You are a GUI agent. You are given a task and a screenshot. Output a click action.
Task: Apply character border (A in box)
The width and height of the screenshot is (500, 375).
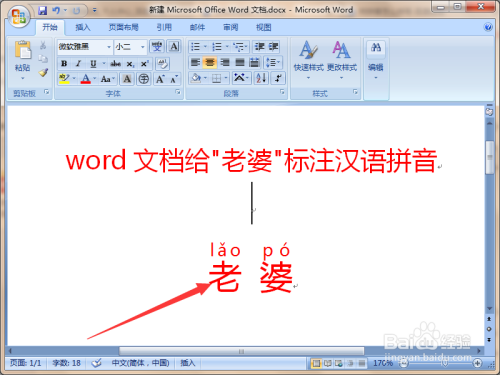[x=174, y=46]
